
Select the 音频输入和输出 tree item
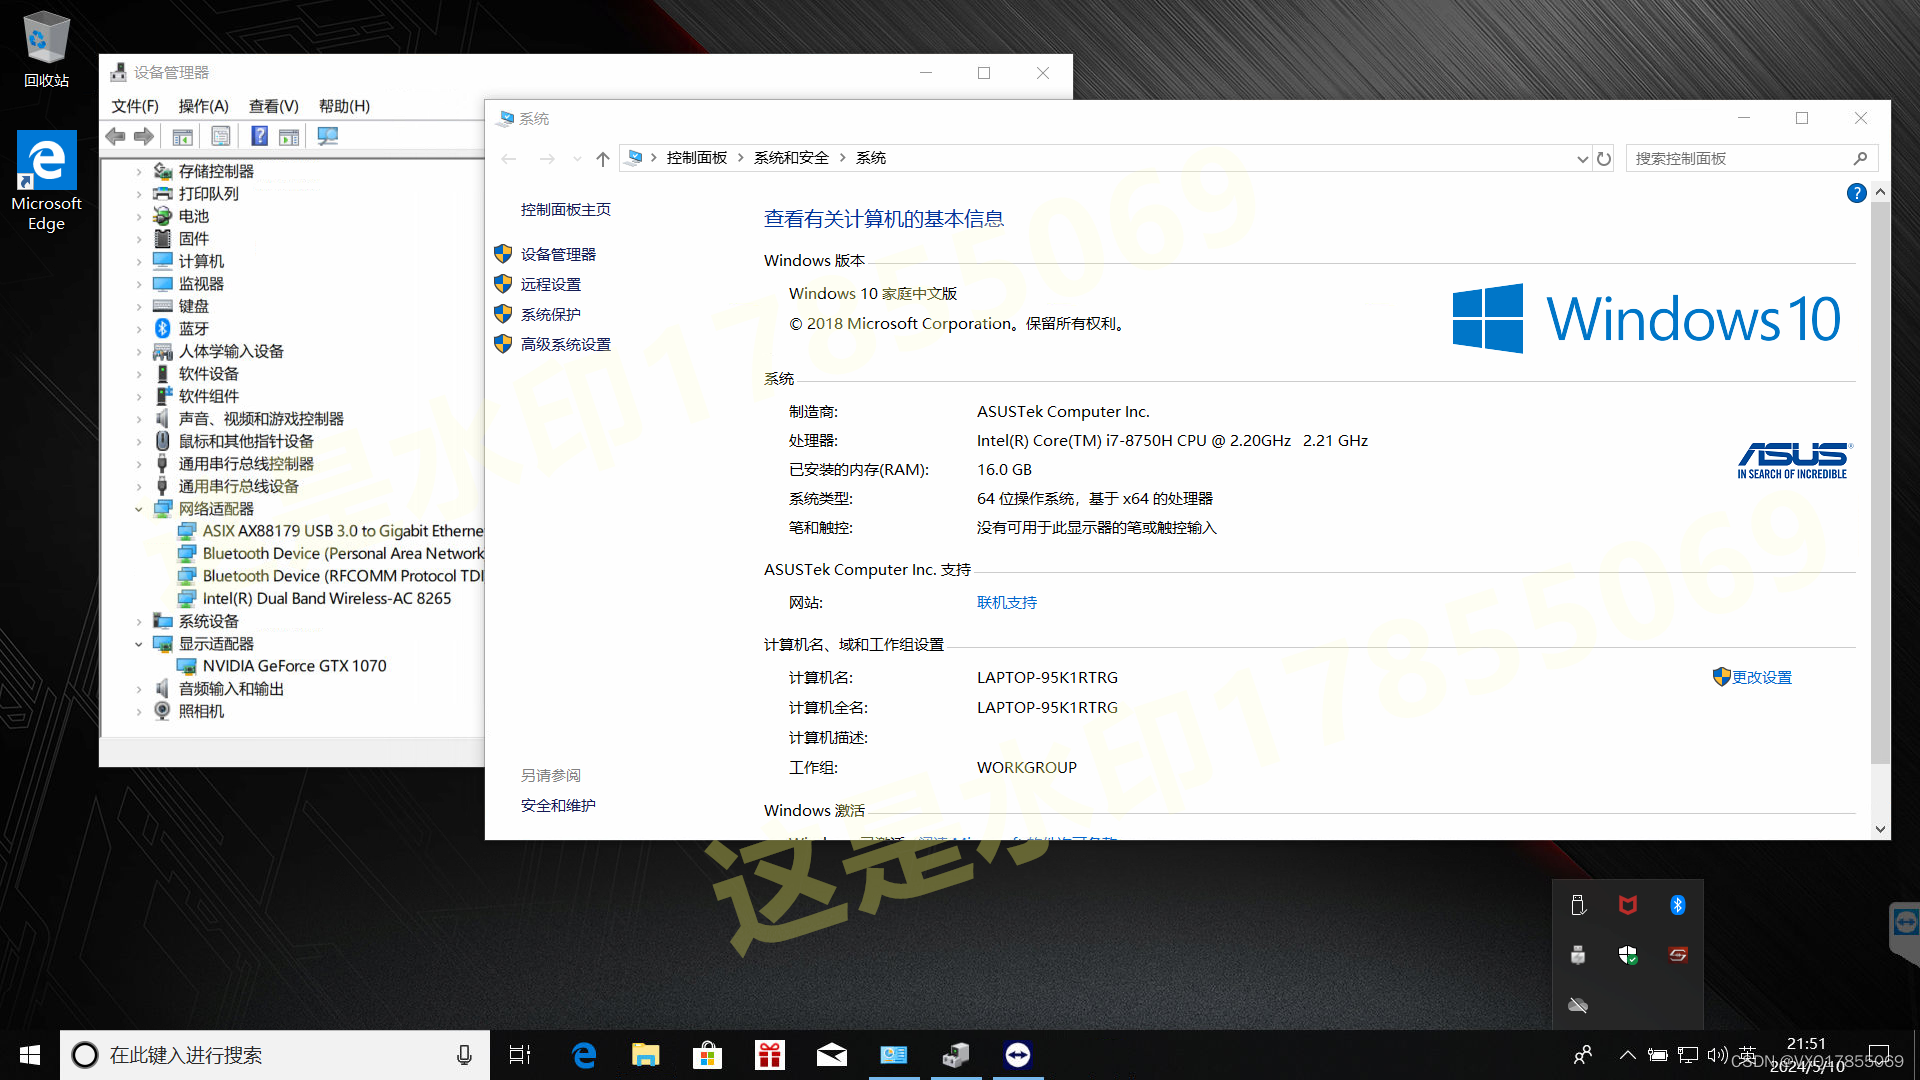[231, 689]
